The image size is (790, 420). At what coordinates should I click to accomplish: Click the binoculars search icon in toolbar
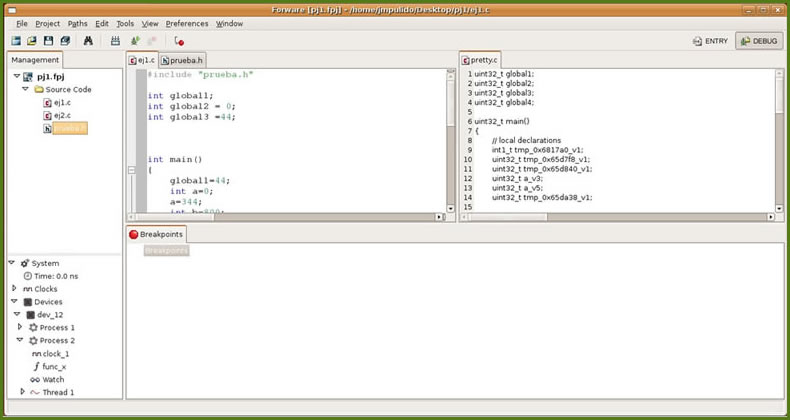tap(88, 41)
